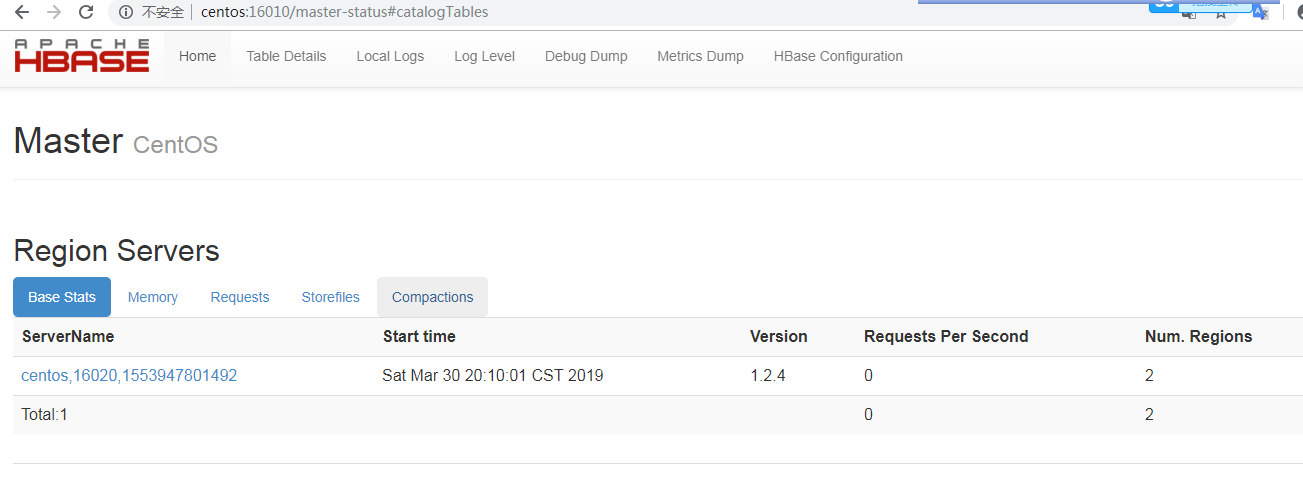The height and width of the screenshot is (490, 1303).
Task: Open Debug Dump
Action: [x=586, y=57]
